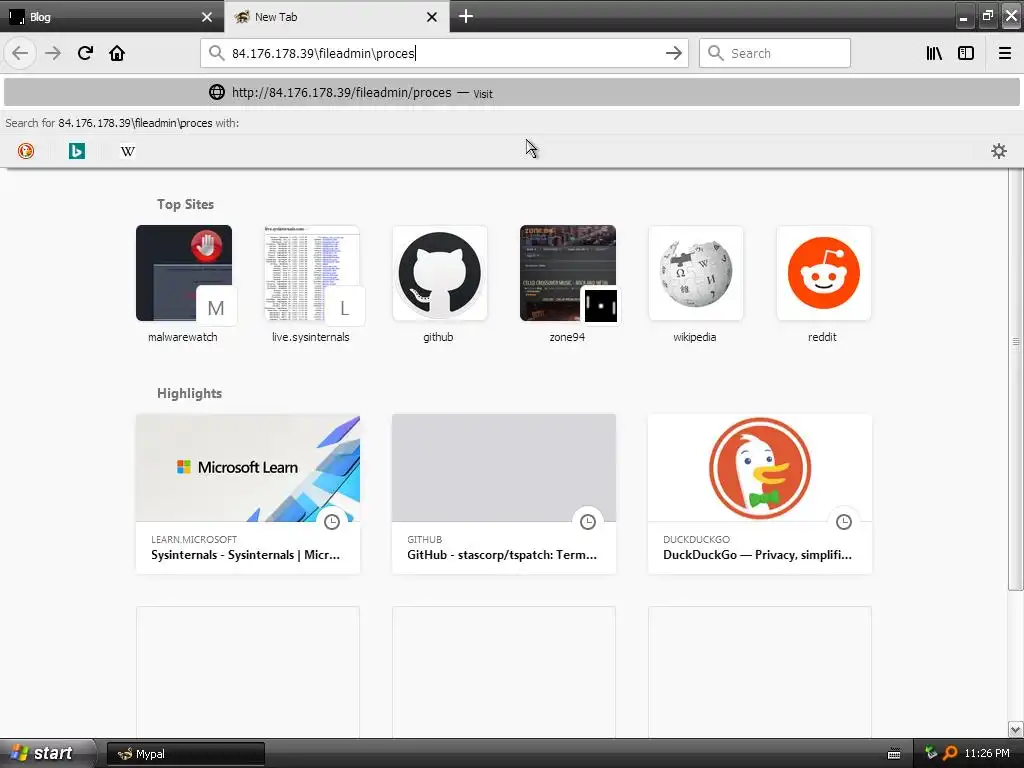Click the 11:26 PM clock

[x=987, y=754]
